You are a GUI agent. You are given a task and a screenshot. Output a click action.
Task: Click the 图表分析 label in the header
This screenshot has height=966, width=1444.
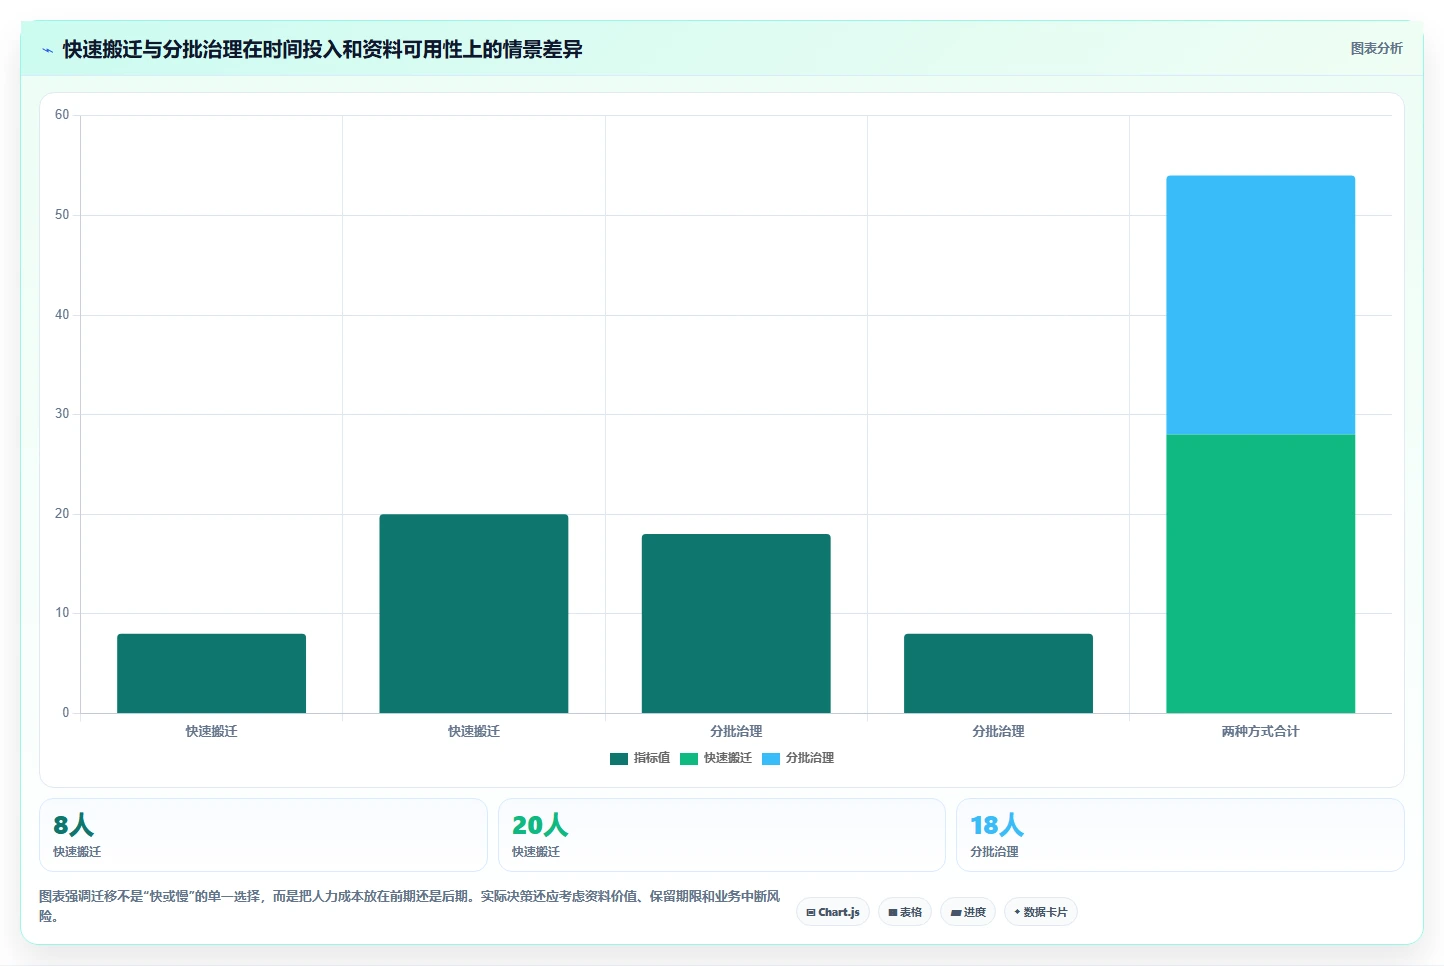click(1376, 48)
